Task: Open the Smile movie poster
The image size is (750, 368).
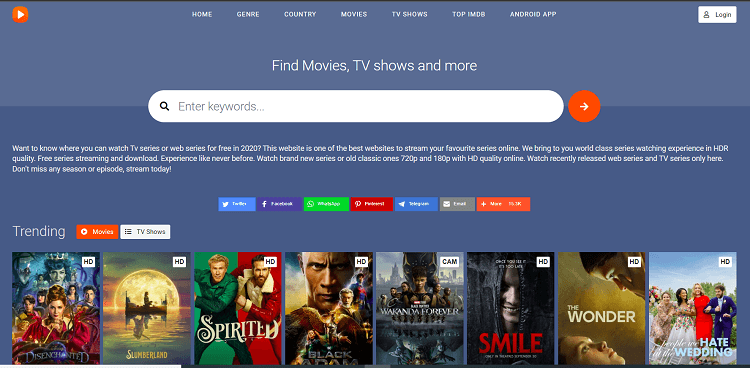Action: pos(510,308)
